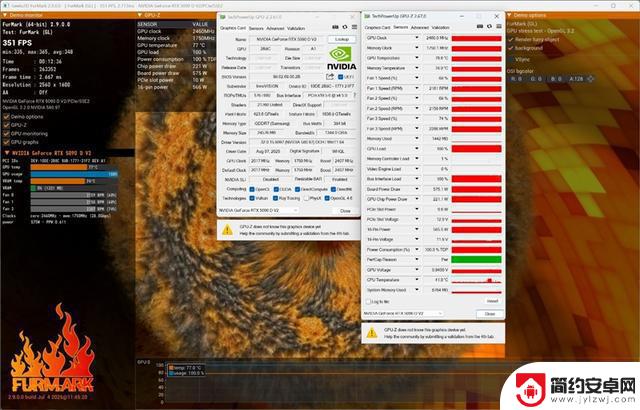Click the NVIDIA logo in GPU-Z
The width and height of the screenshot is (640, 410).
[x=341, y=59]
